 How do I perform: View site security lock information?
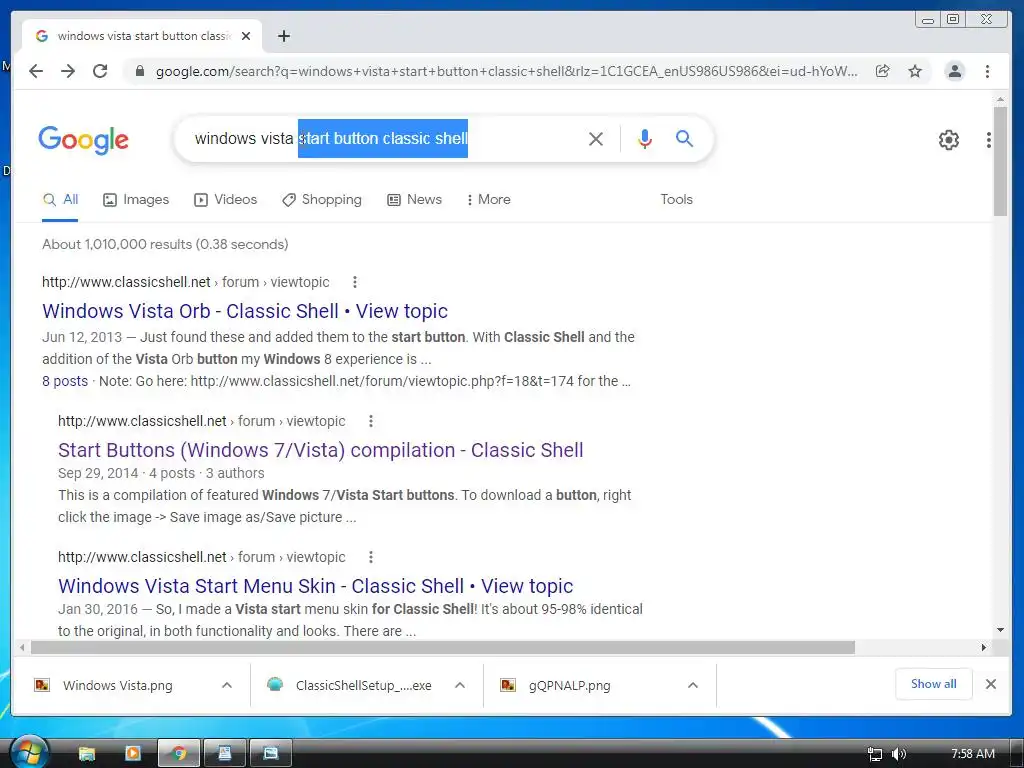coord(139,71)
